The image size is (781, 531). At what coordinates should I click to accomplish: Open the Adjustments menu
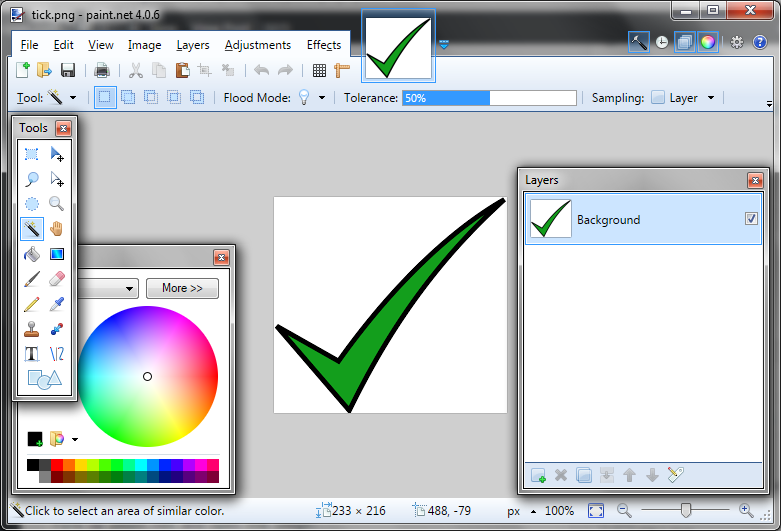click(x=258, y=45)
